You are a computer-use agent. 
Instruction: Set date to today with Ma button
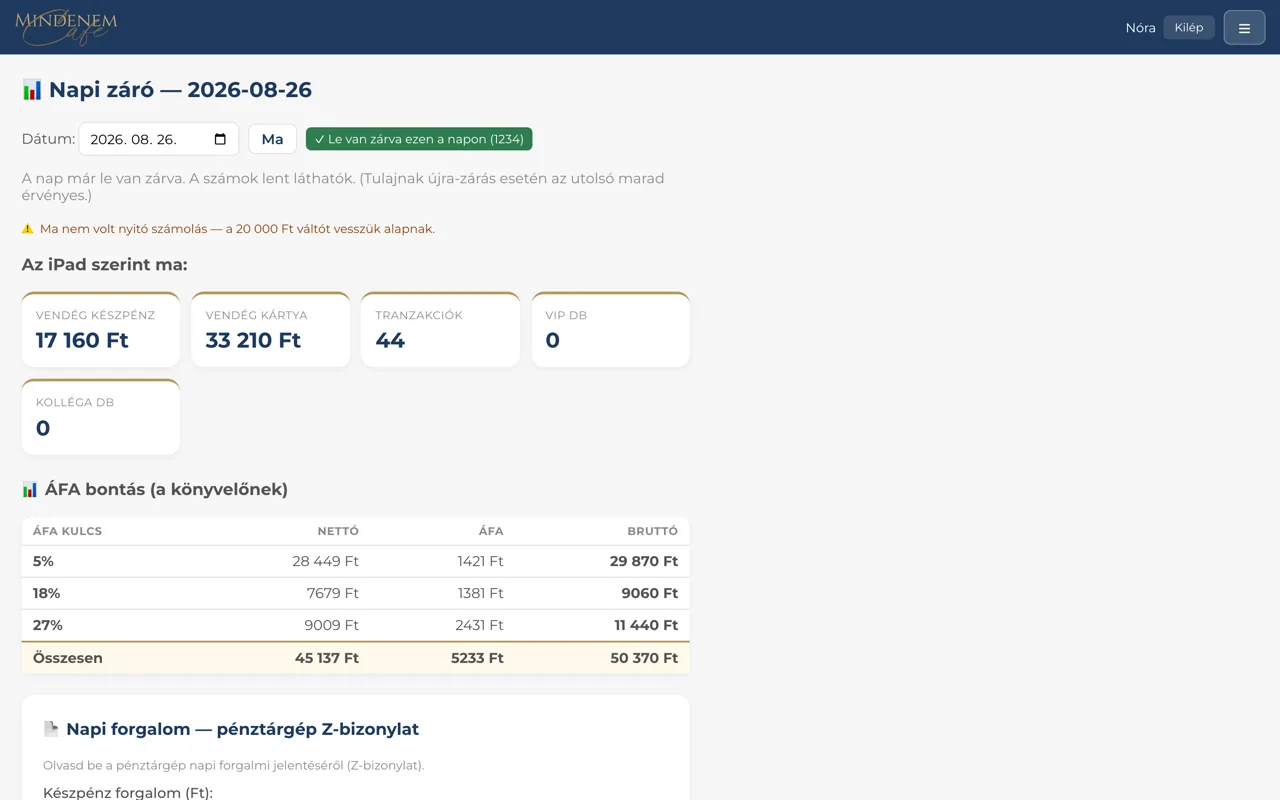(x=272, y=139)
